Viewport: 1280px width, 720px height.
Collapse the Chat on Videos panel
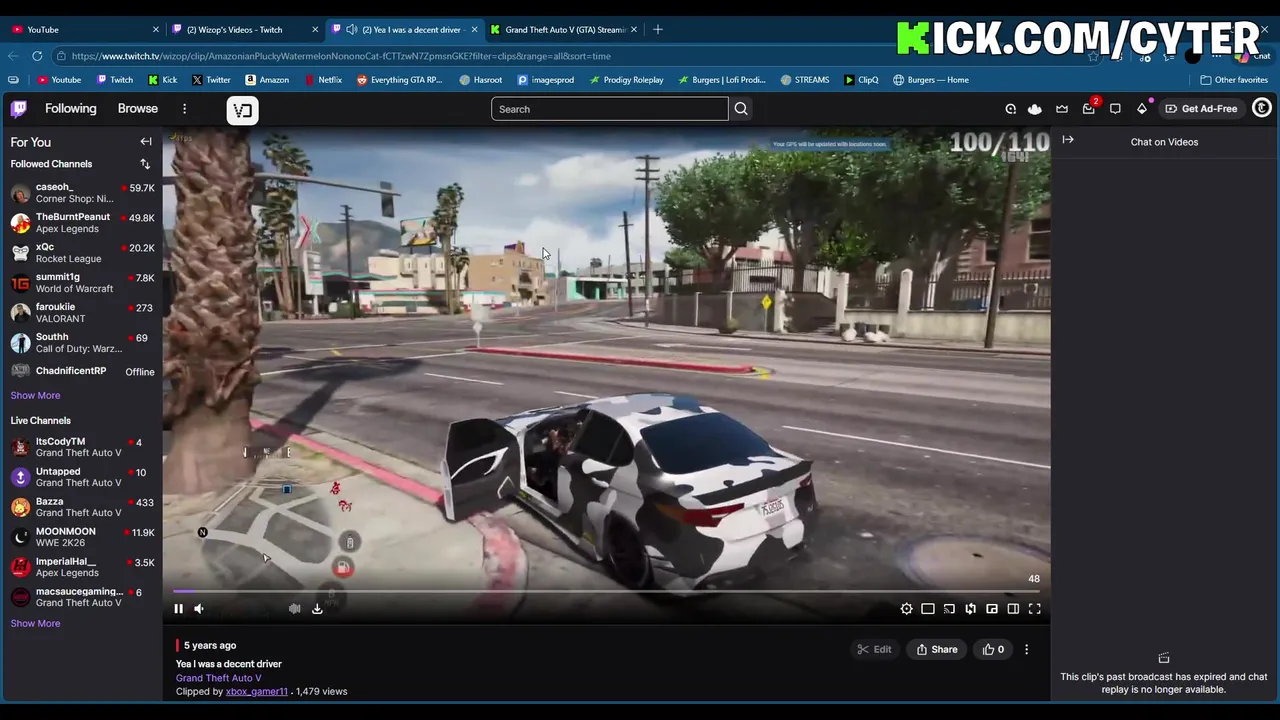pyautogui.click(x=1068, y=140)
